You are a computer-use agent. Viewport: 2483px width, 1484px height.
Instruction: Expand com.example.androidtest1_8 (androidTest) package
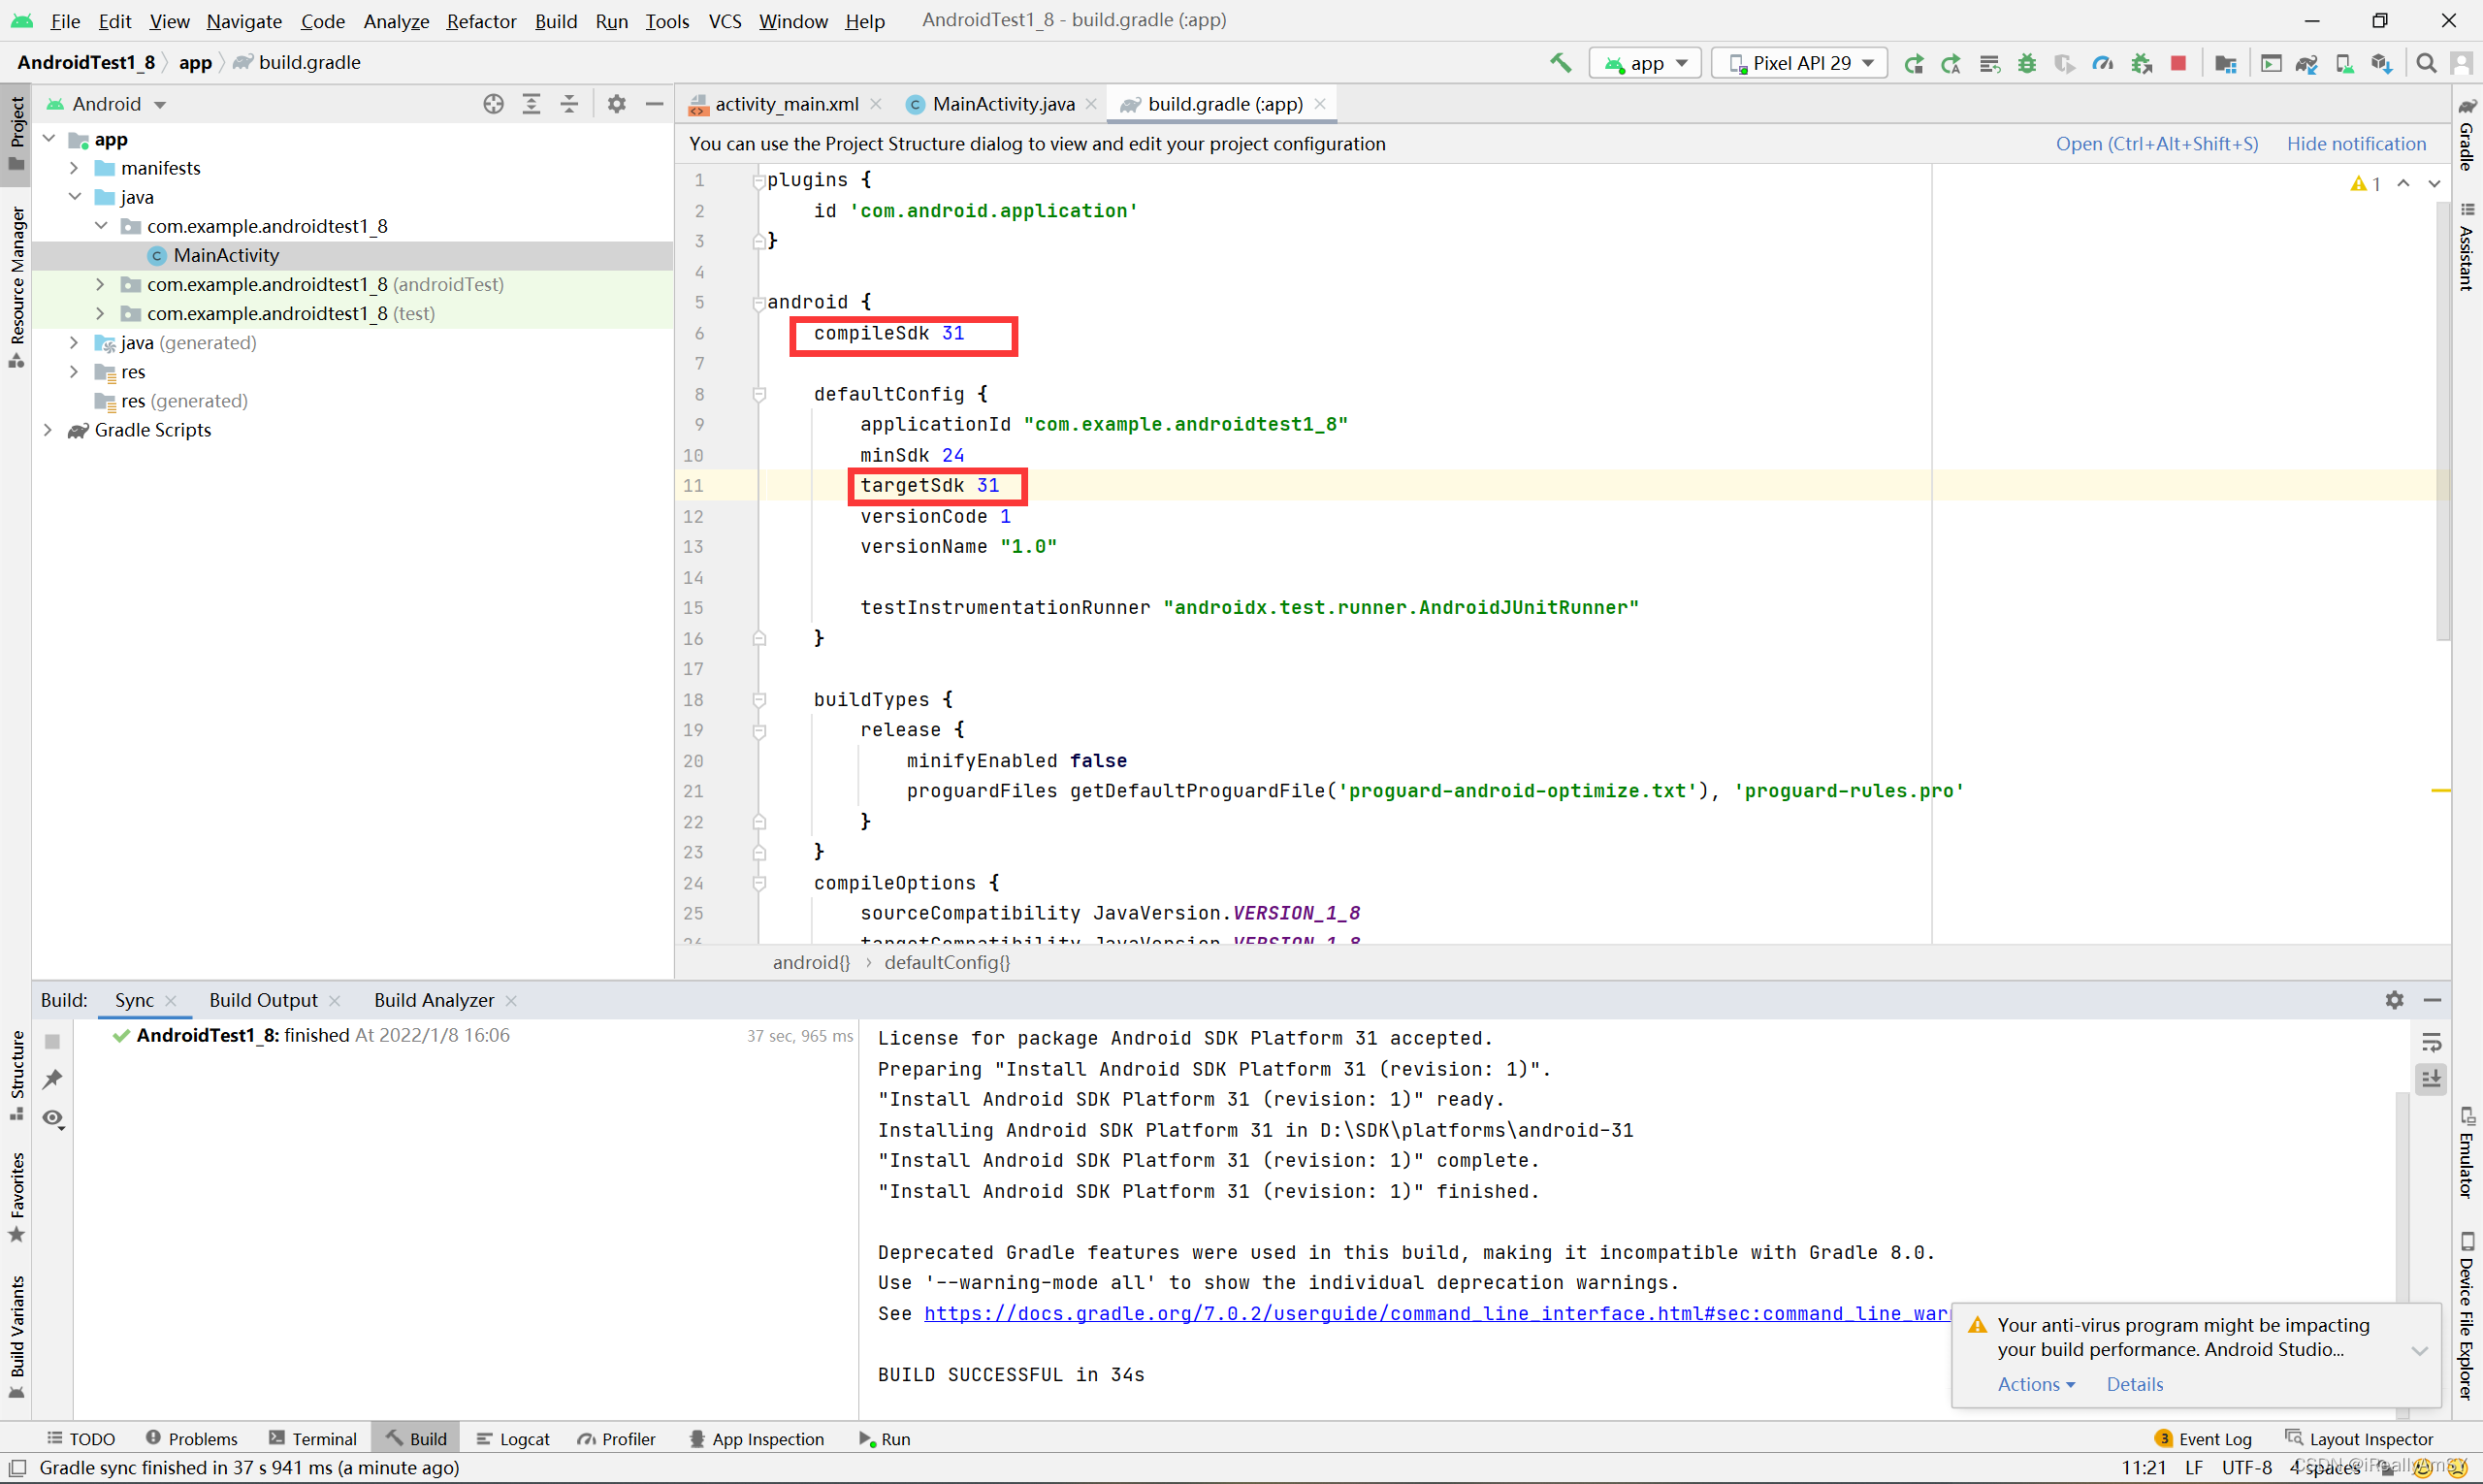click(100, 285)
